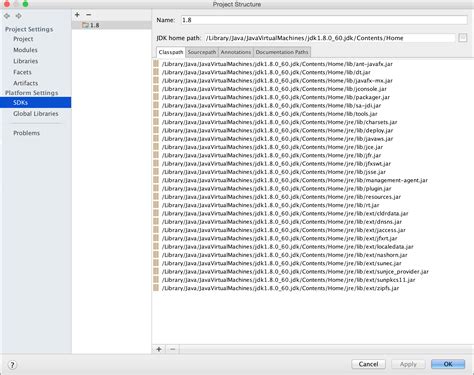The height and width of the screenshot is (375, 474).
Task: Select the localedata.jar classpath entry
Action: (x=288, y=247)
